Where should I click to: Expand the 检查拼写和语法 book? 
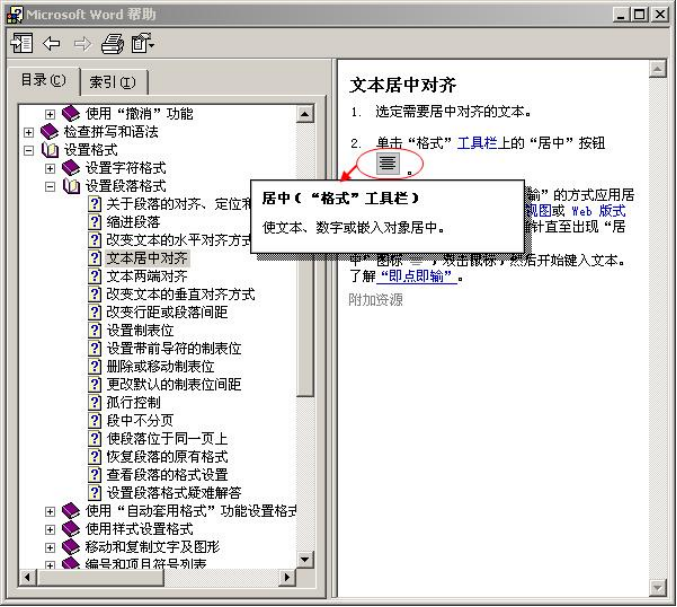[28, 133]
